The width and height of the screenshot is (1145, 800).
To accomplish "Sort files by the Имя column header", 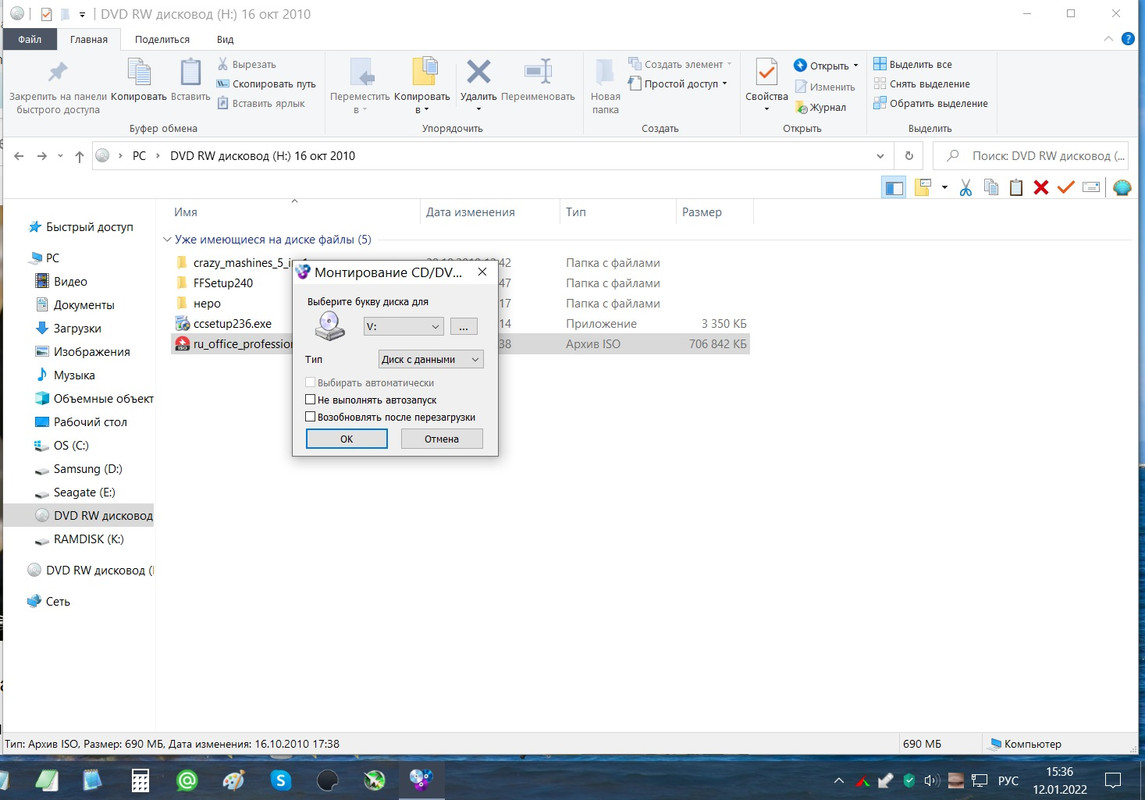I will tap(185, 212).
